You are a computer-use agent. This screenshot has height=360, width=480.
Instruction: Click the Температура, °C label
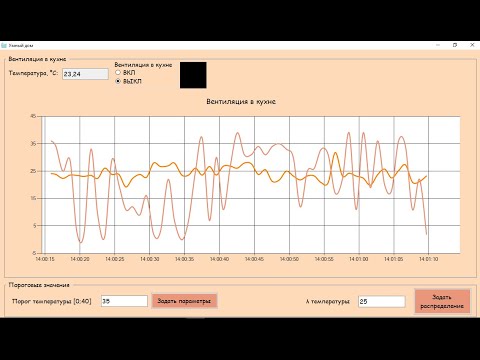coord(33,73)
